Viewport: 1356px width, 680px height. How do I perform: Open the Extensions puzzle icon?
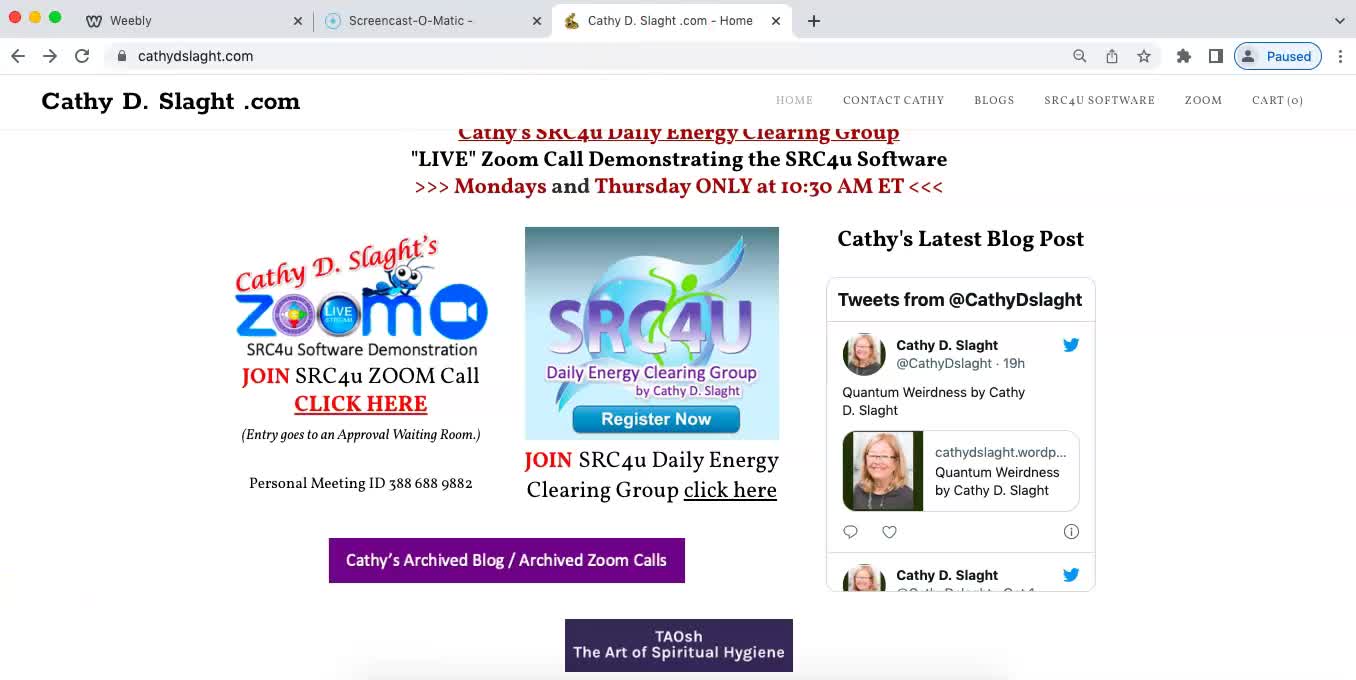click(x=1184, y=56)
